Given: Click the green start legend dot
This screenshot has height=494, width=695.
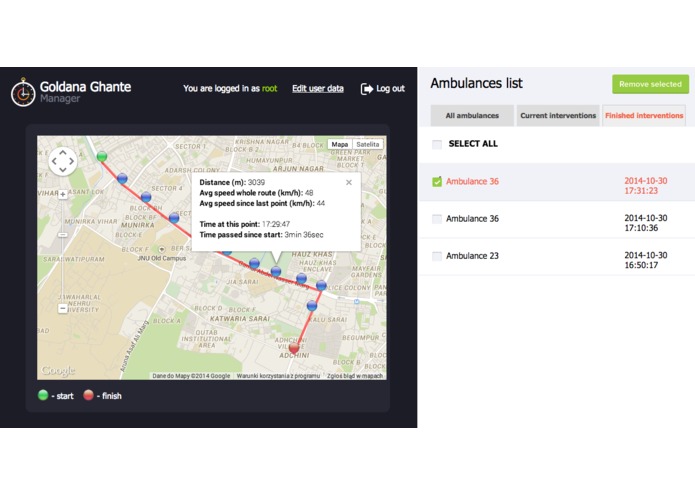Looking at the screenshot, I should [43, 395].
